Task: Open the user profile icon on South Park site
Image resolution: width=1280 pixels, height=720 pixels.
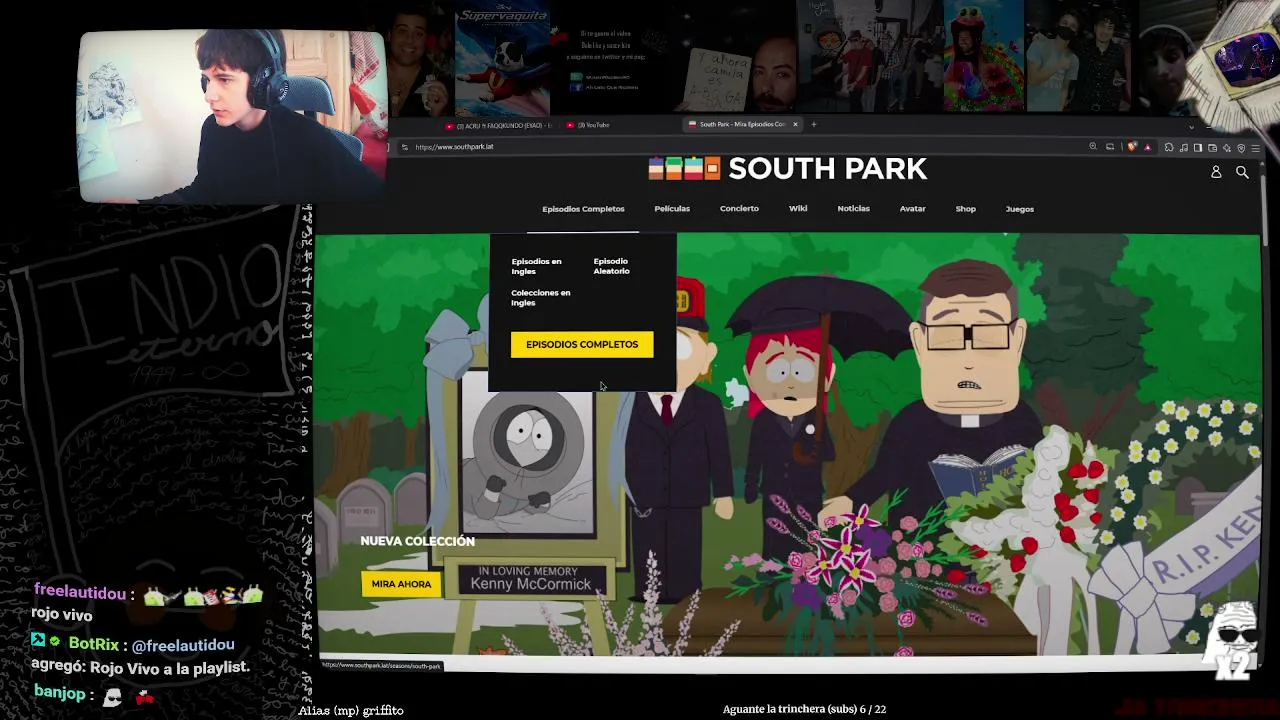Action: tap(1216, 172)
